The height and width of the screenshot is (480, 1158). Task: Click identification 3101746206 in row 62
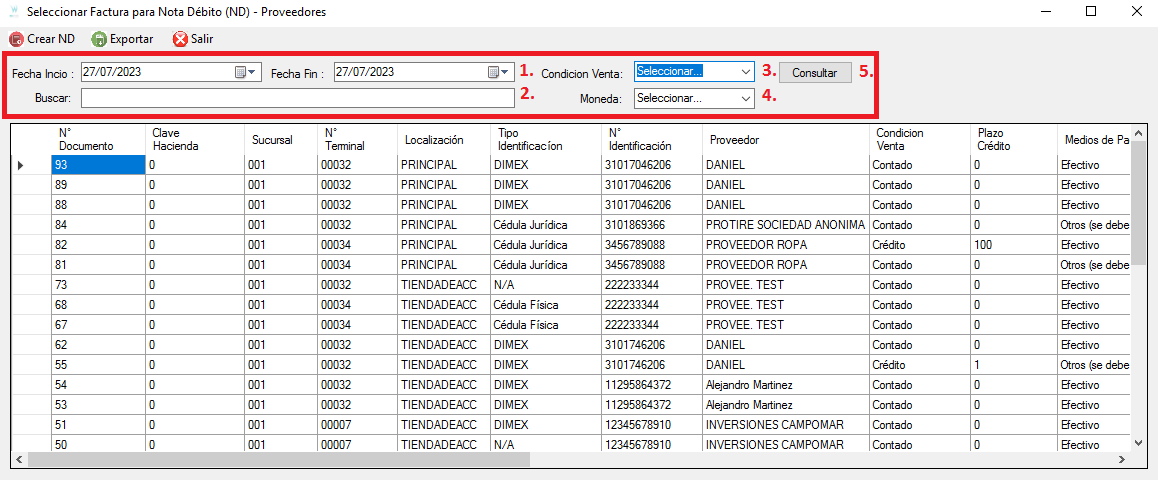point(651,344)
